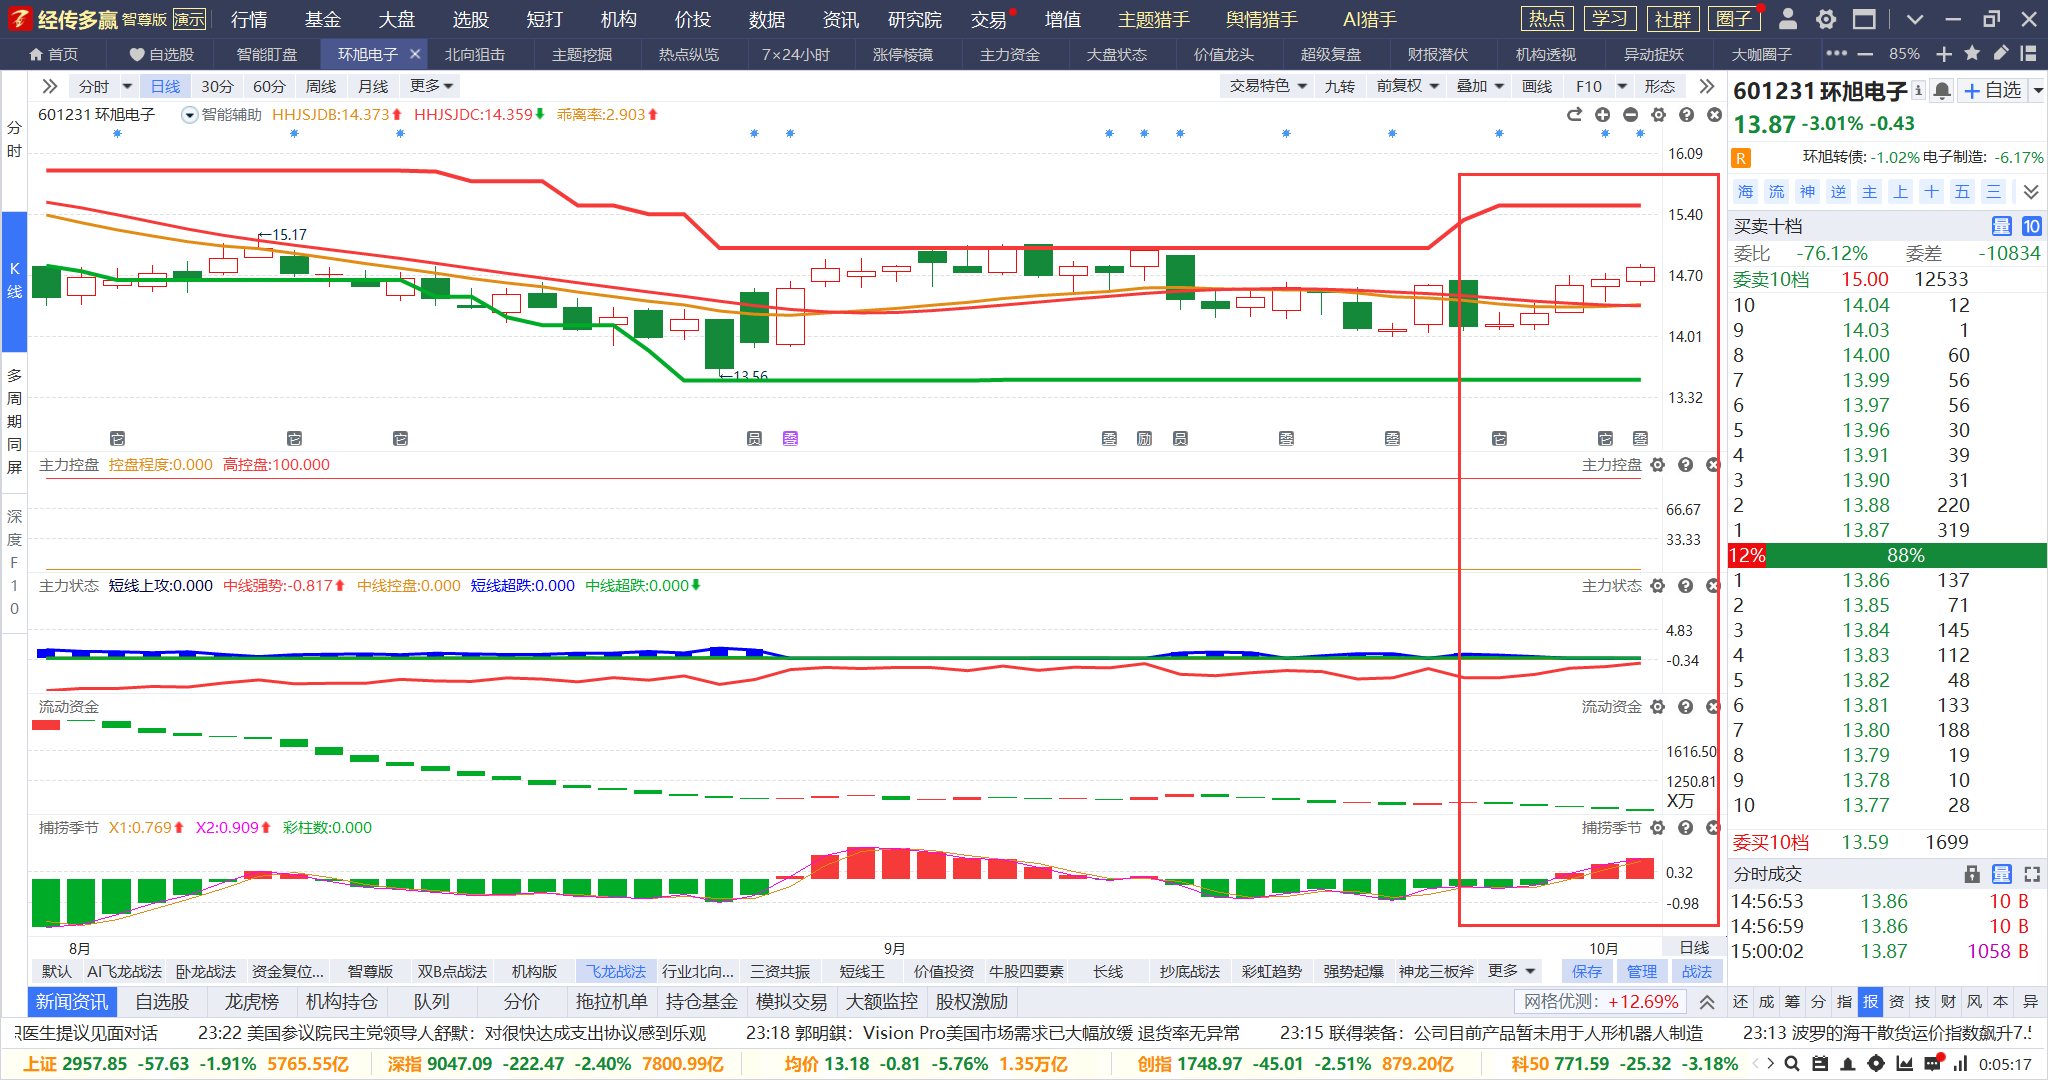Expand 更多 in bottom strategy bar
Viewport: 2048px width, 1080px height.
1511,971
